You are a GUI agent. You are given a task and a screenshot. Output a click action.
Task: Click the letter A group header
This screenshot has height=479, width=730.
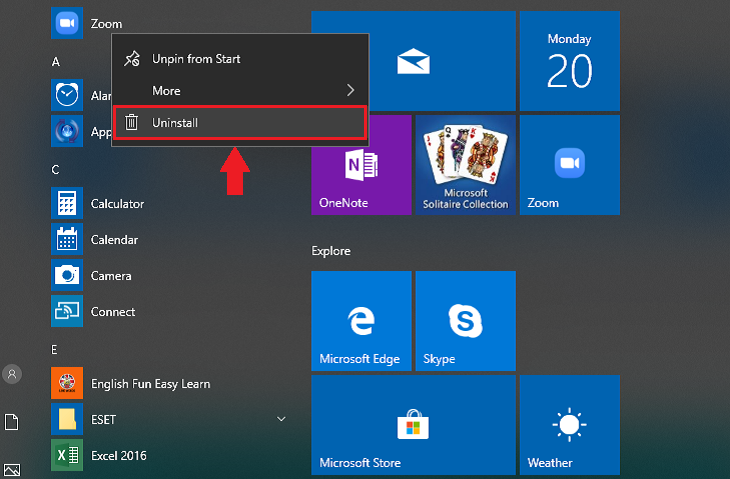(x=56, y=61)
